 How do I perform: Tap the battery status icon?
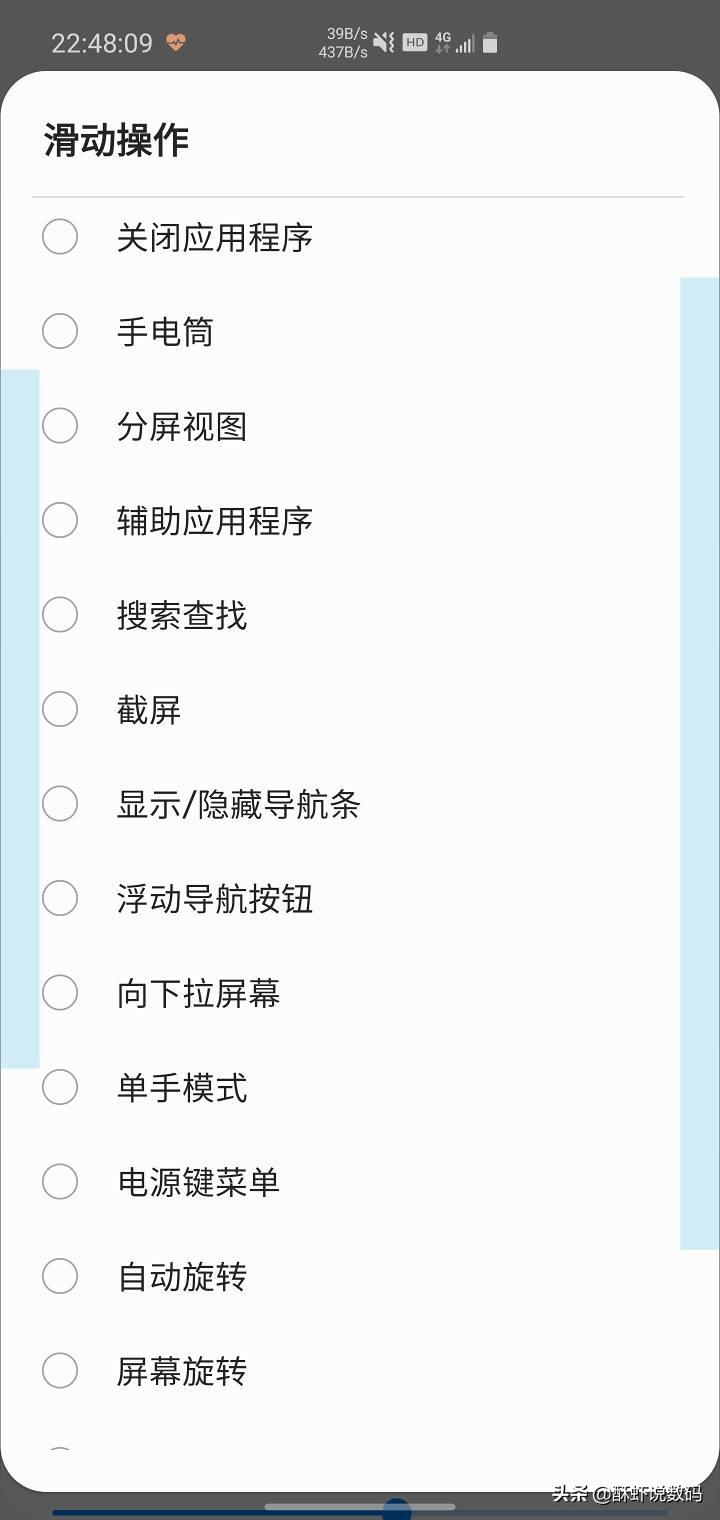[490, 43]
